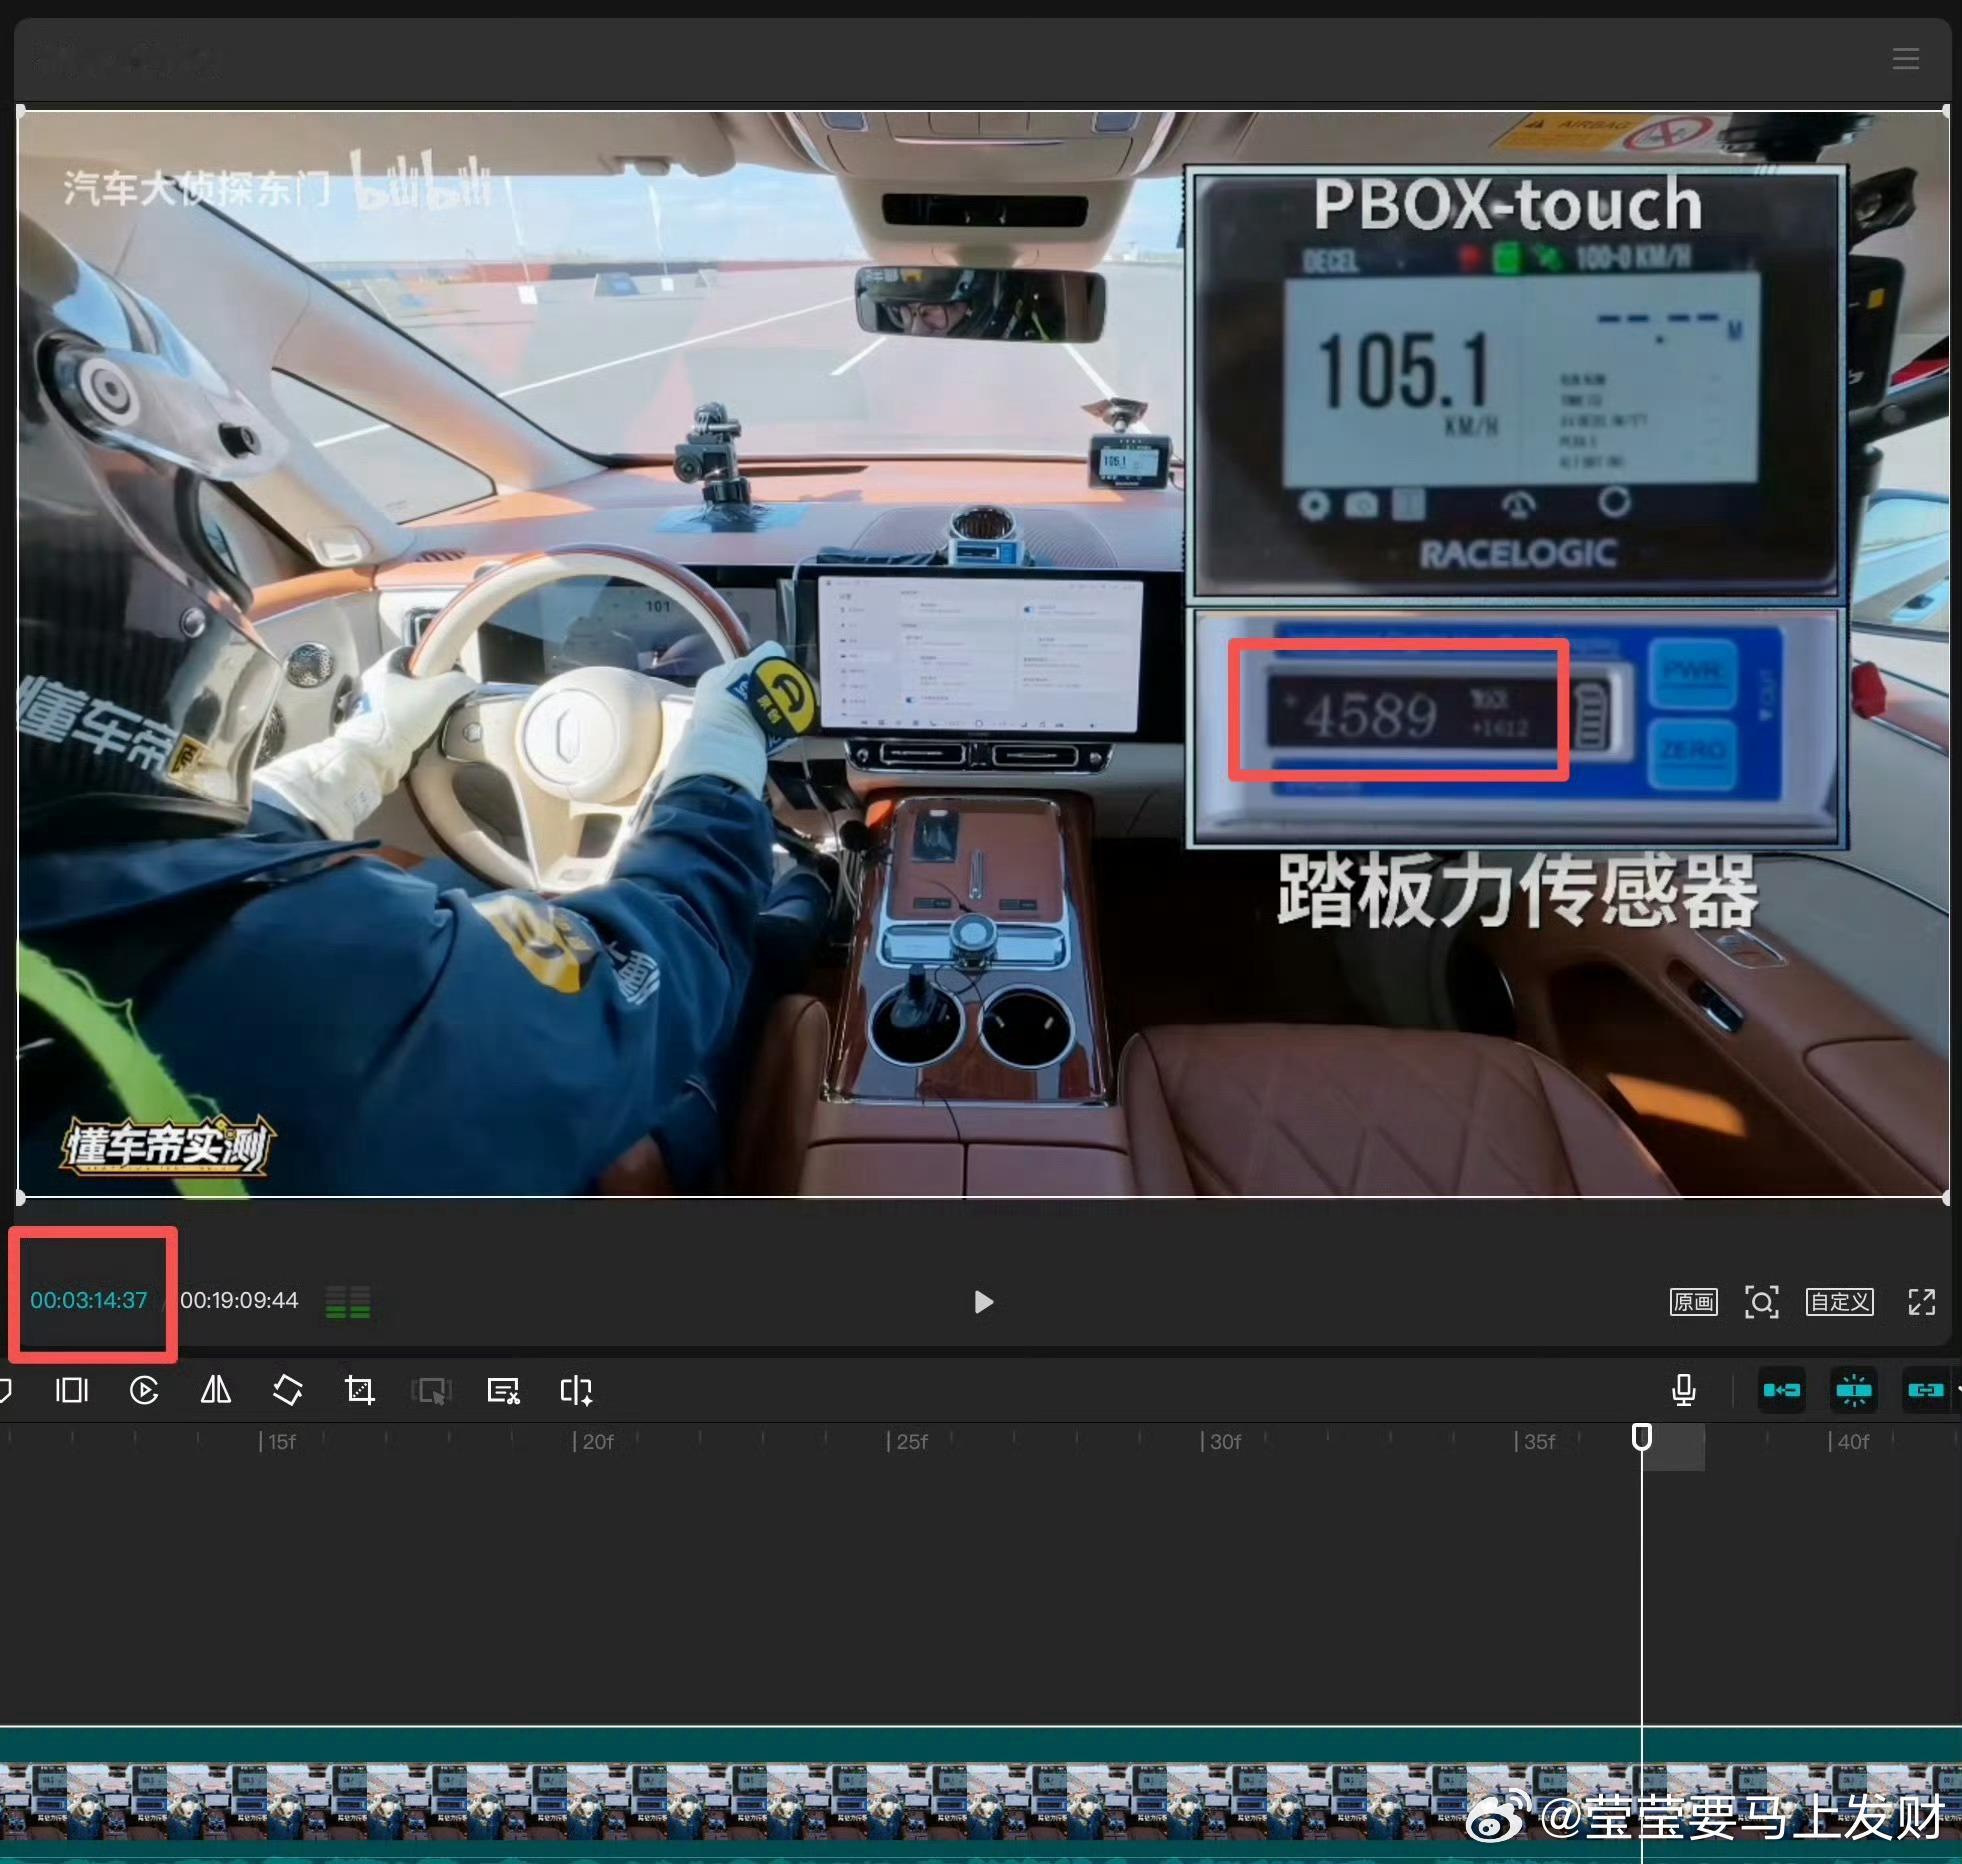Click the timeline playhead marker
1962x1864 pixels.
[x=1641, y=1437]
